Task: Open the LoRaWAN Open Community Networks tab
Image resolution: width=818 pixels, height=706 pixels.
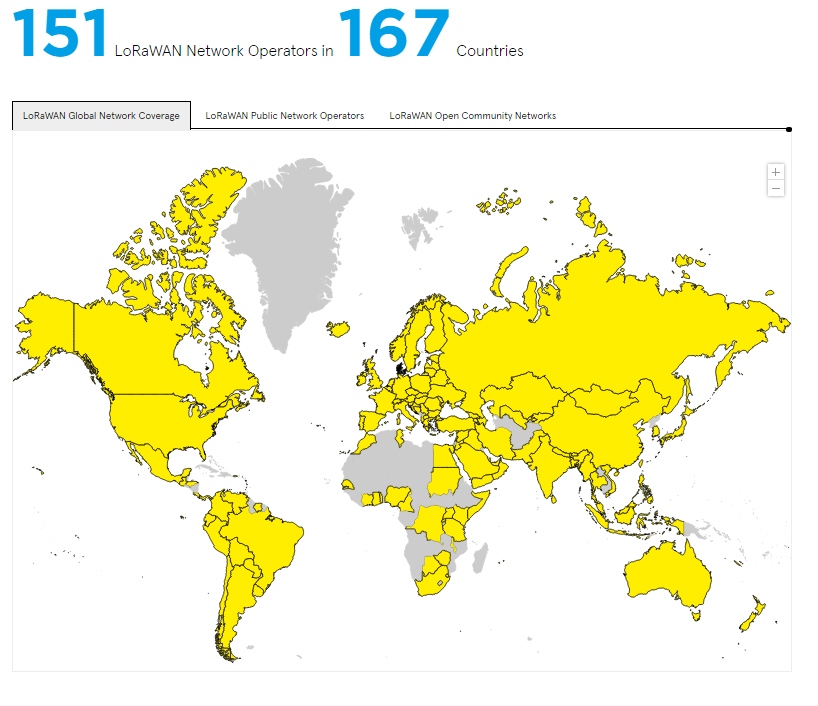Action: (473, 115)
